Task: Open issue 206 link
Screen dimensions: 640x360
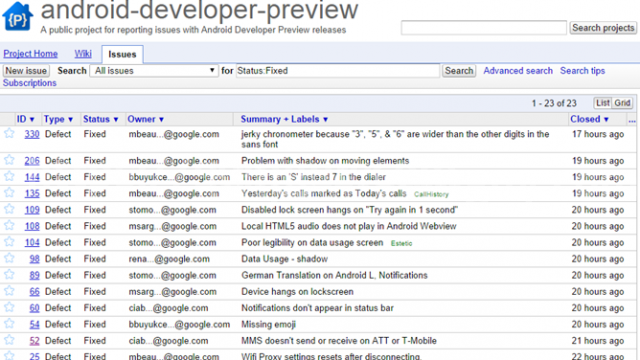Action: pyautogui.click(x=32, y=160)
